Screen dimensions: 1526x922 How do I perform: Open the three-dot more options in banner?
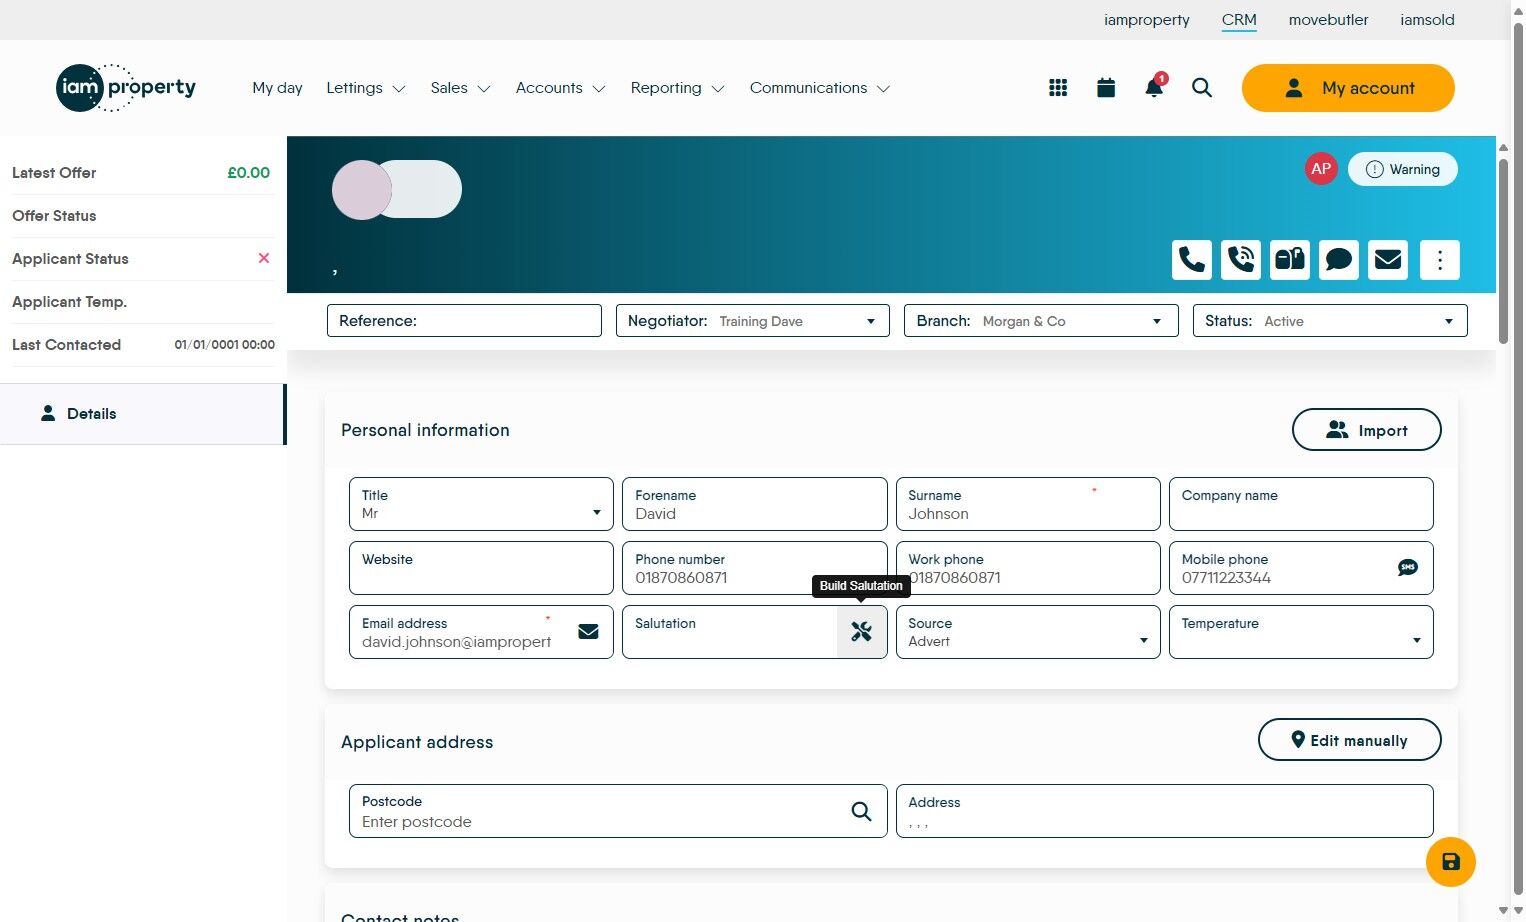click(x=1440, y=260)
